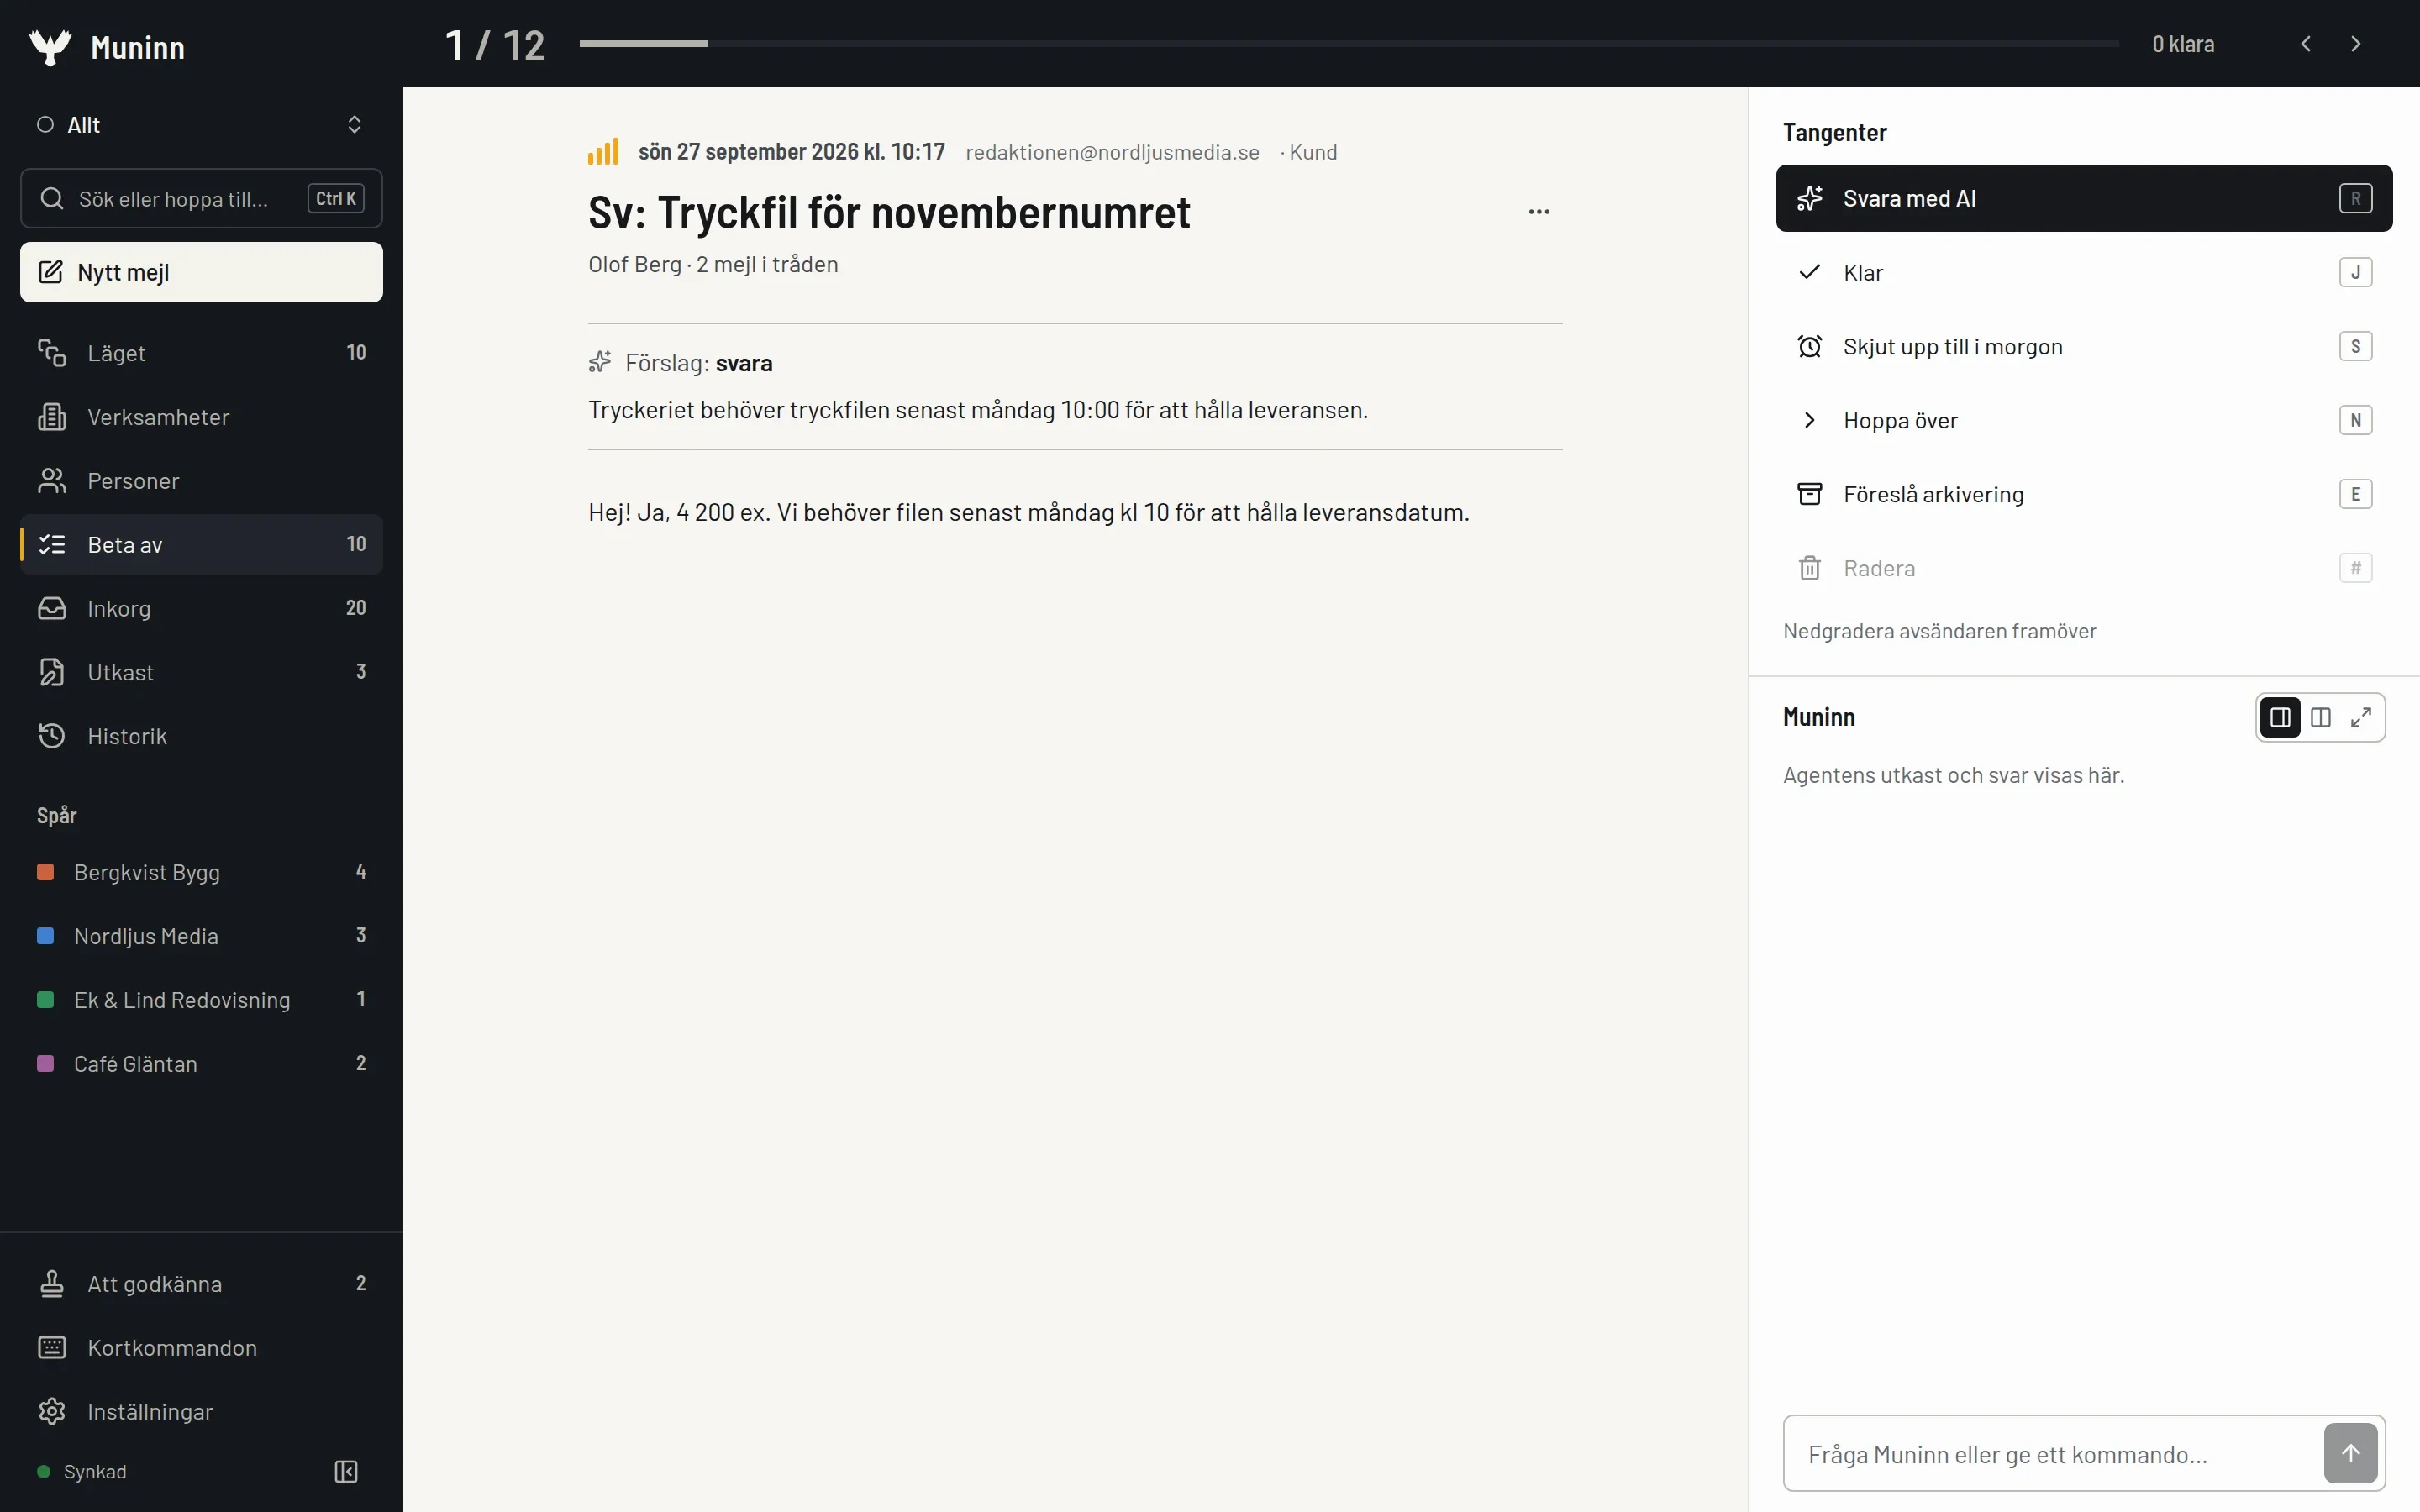The image size is (2420, 1512).
Task: Click the Hoppa över chevron action
Action: coord(1809,420)
